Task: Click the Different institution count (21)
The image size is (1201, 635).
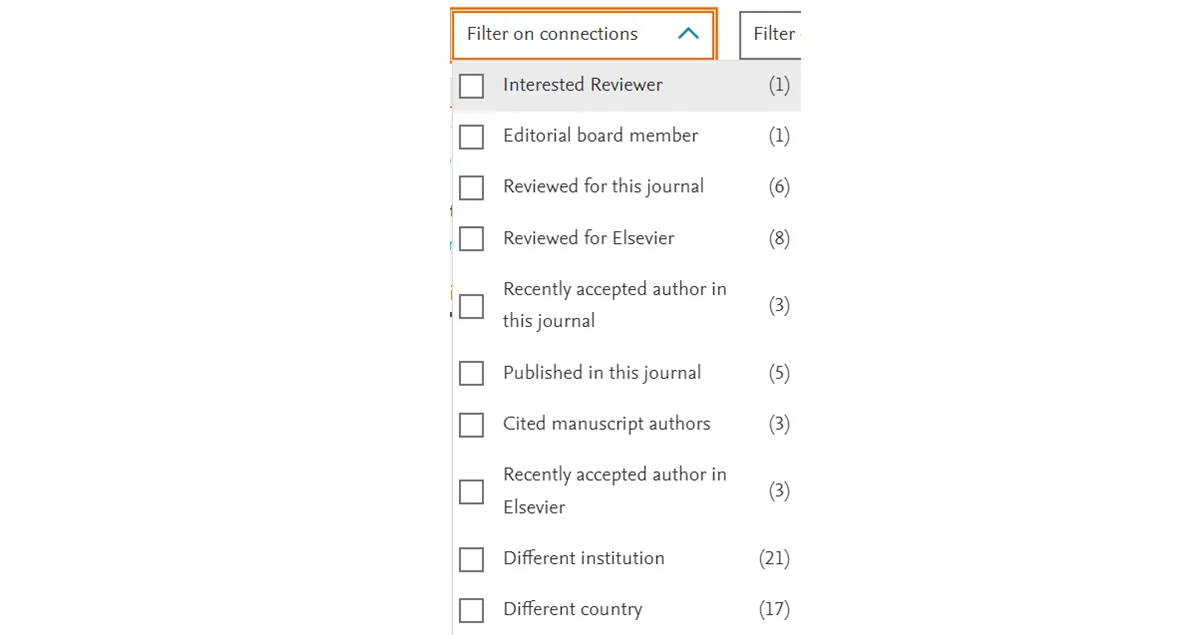Action: [774, 559]
